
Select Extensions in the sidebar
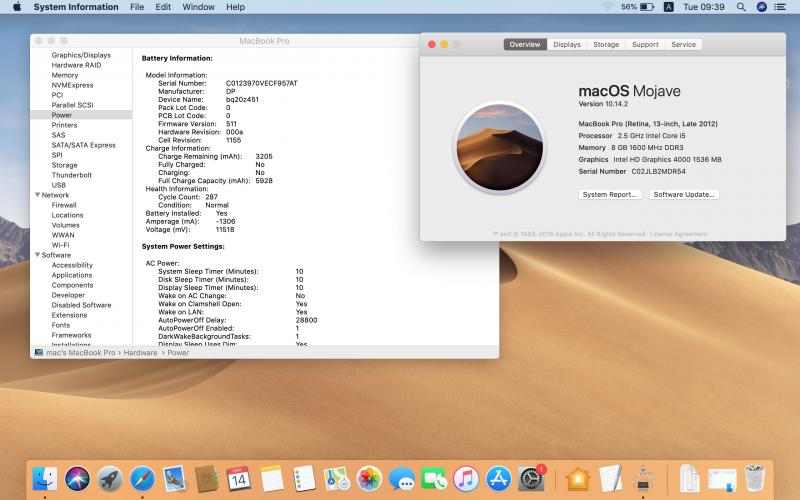click(x=69, y=315)
